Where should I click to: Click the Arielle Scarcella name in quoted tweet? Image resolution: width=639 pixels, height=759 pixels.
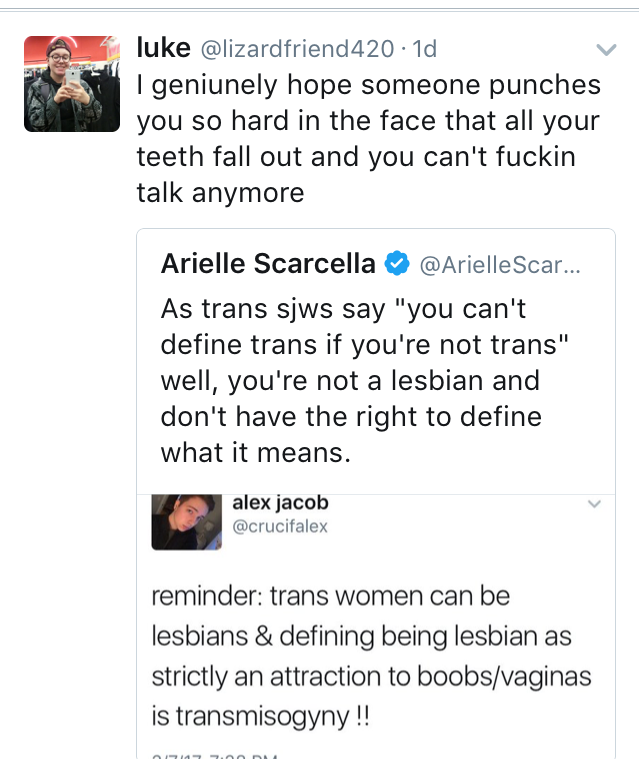click(x=268, y=263)
